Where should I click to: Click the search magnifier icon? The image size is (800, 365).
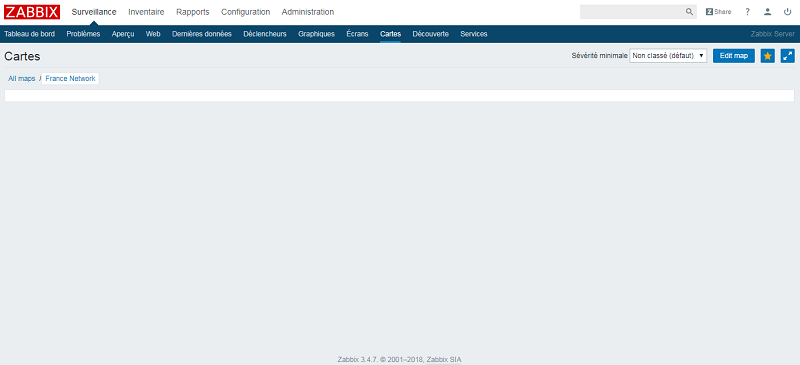pos(689,12)
